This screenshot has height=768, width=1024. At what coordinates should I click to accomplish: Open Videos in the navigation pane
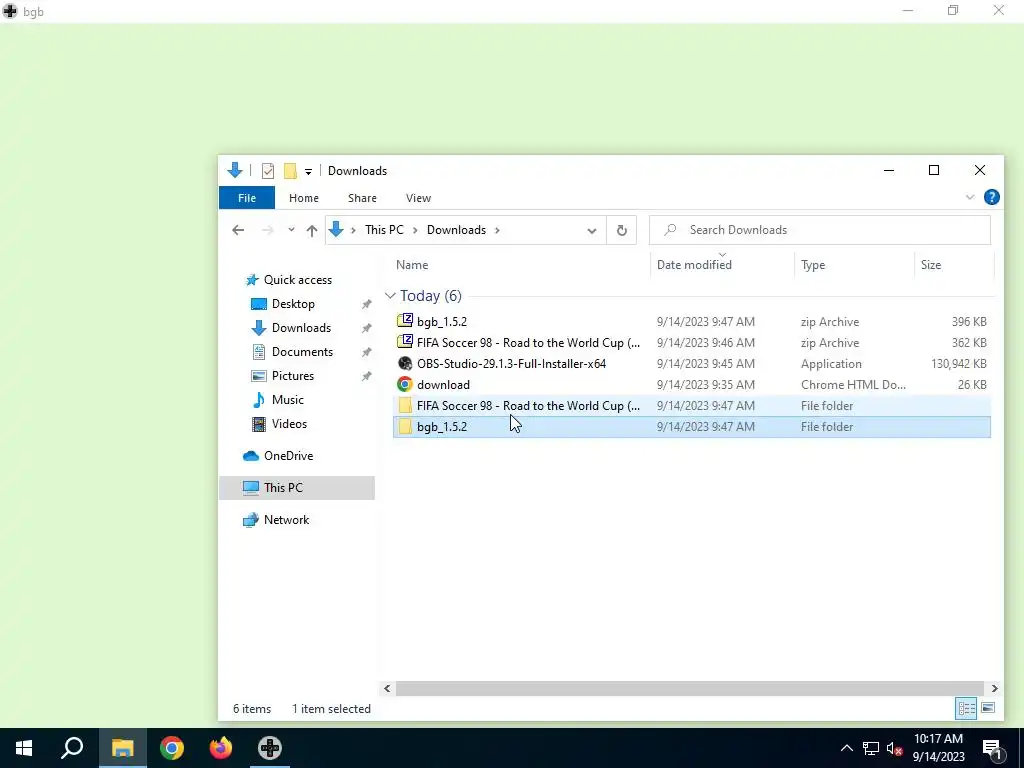tap(289, 424)
